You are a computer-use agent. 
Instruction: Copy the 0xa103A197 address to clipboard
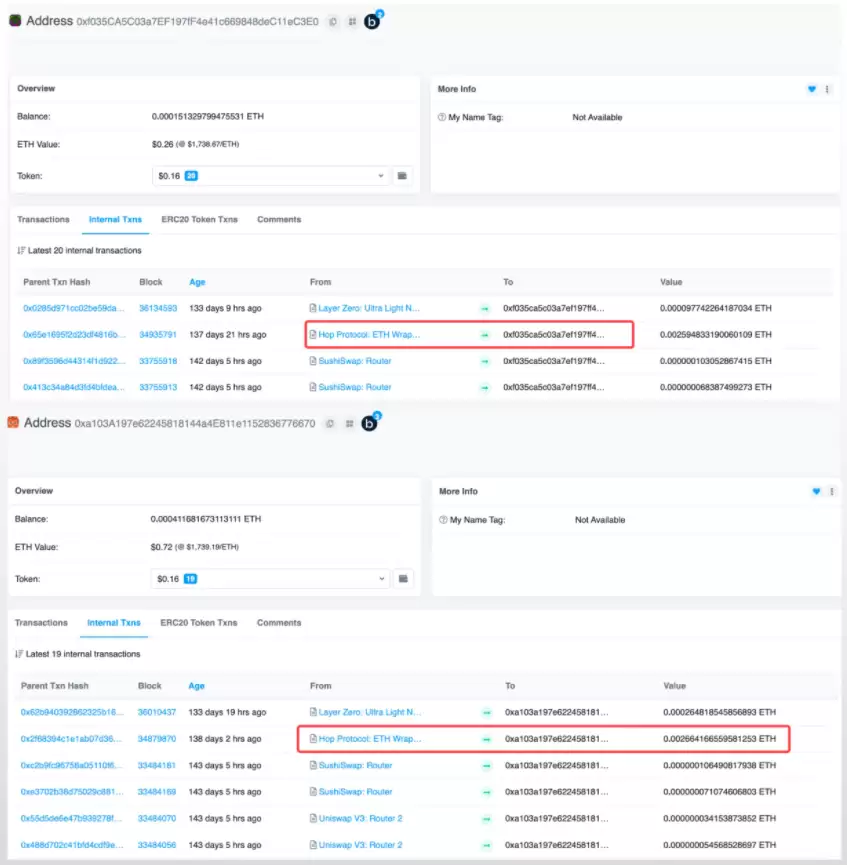click(x=330, y=423)
